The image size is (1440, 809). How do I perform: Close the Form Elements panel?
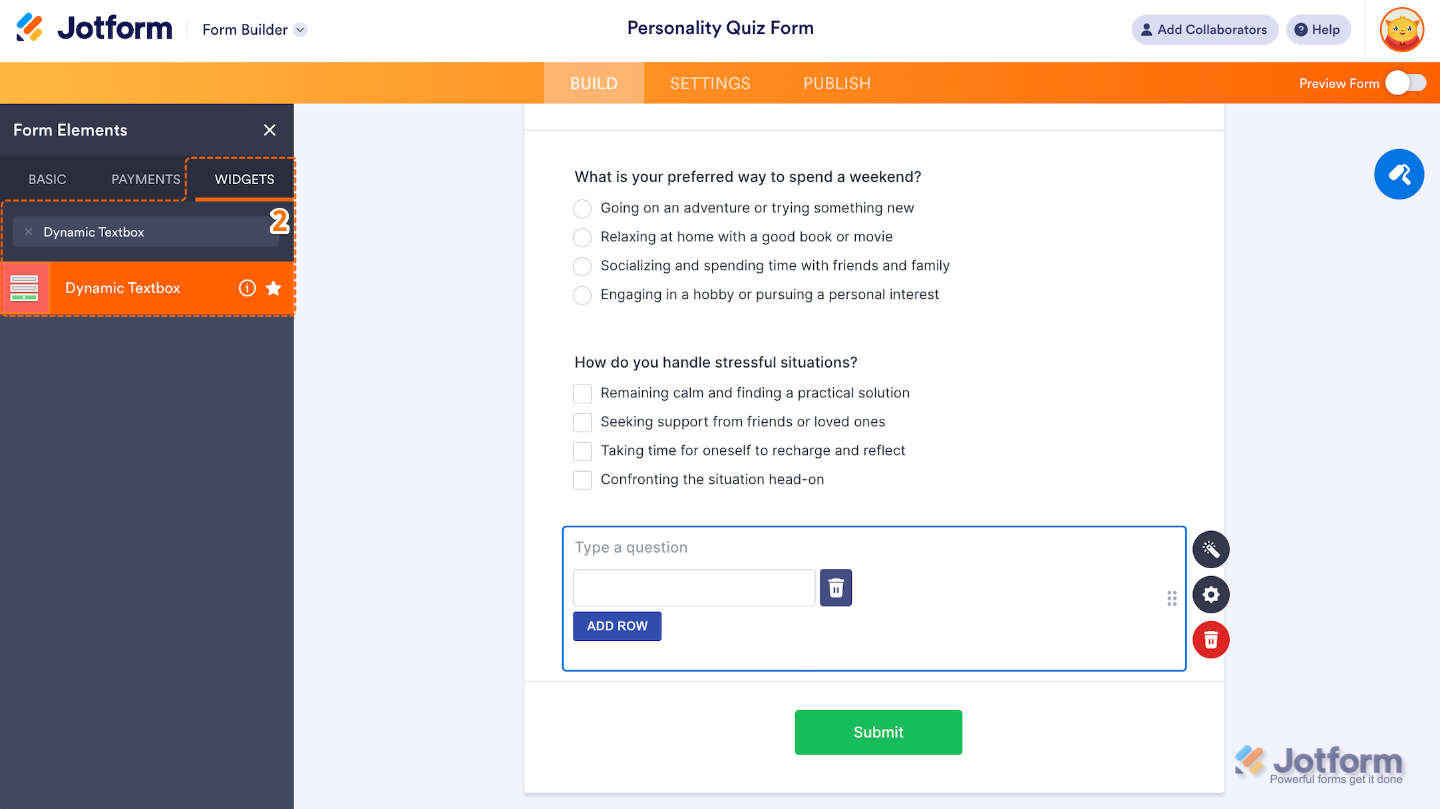click(x=269, y=130)
